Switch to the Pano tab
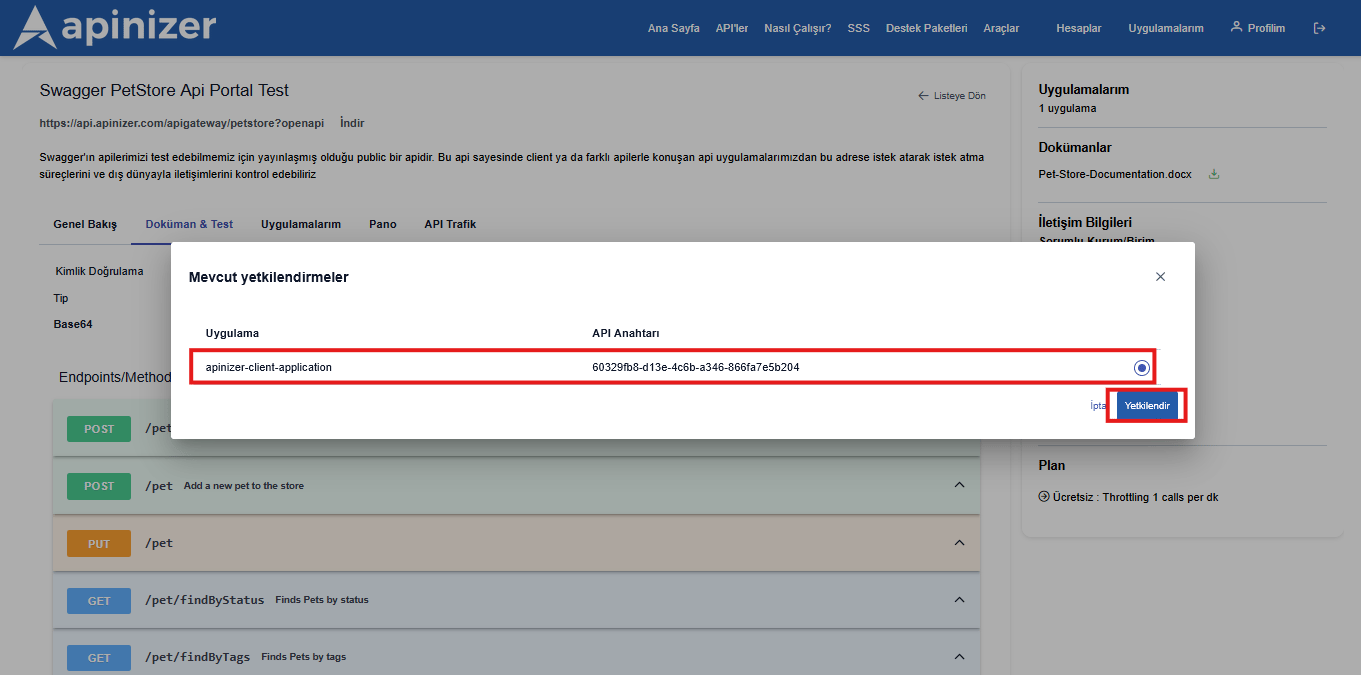 [x=383, y=224]
